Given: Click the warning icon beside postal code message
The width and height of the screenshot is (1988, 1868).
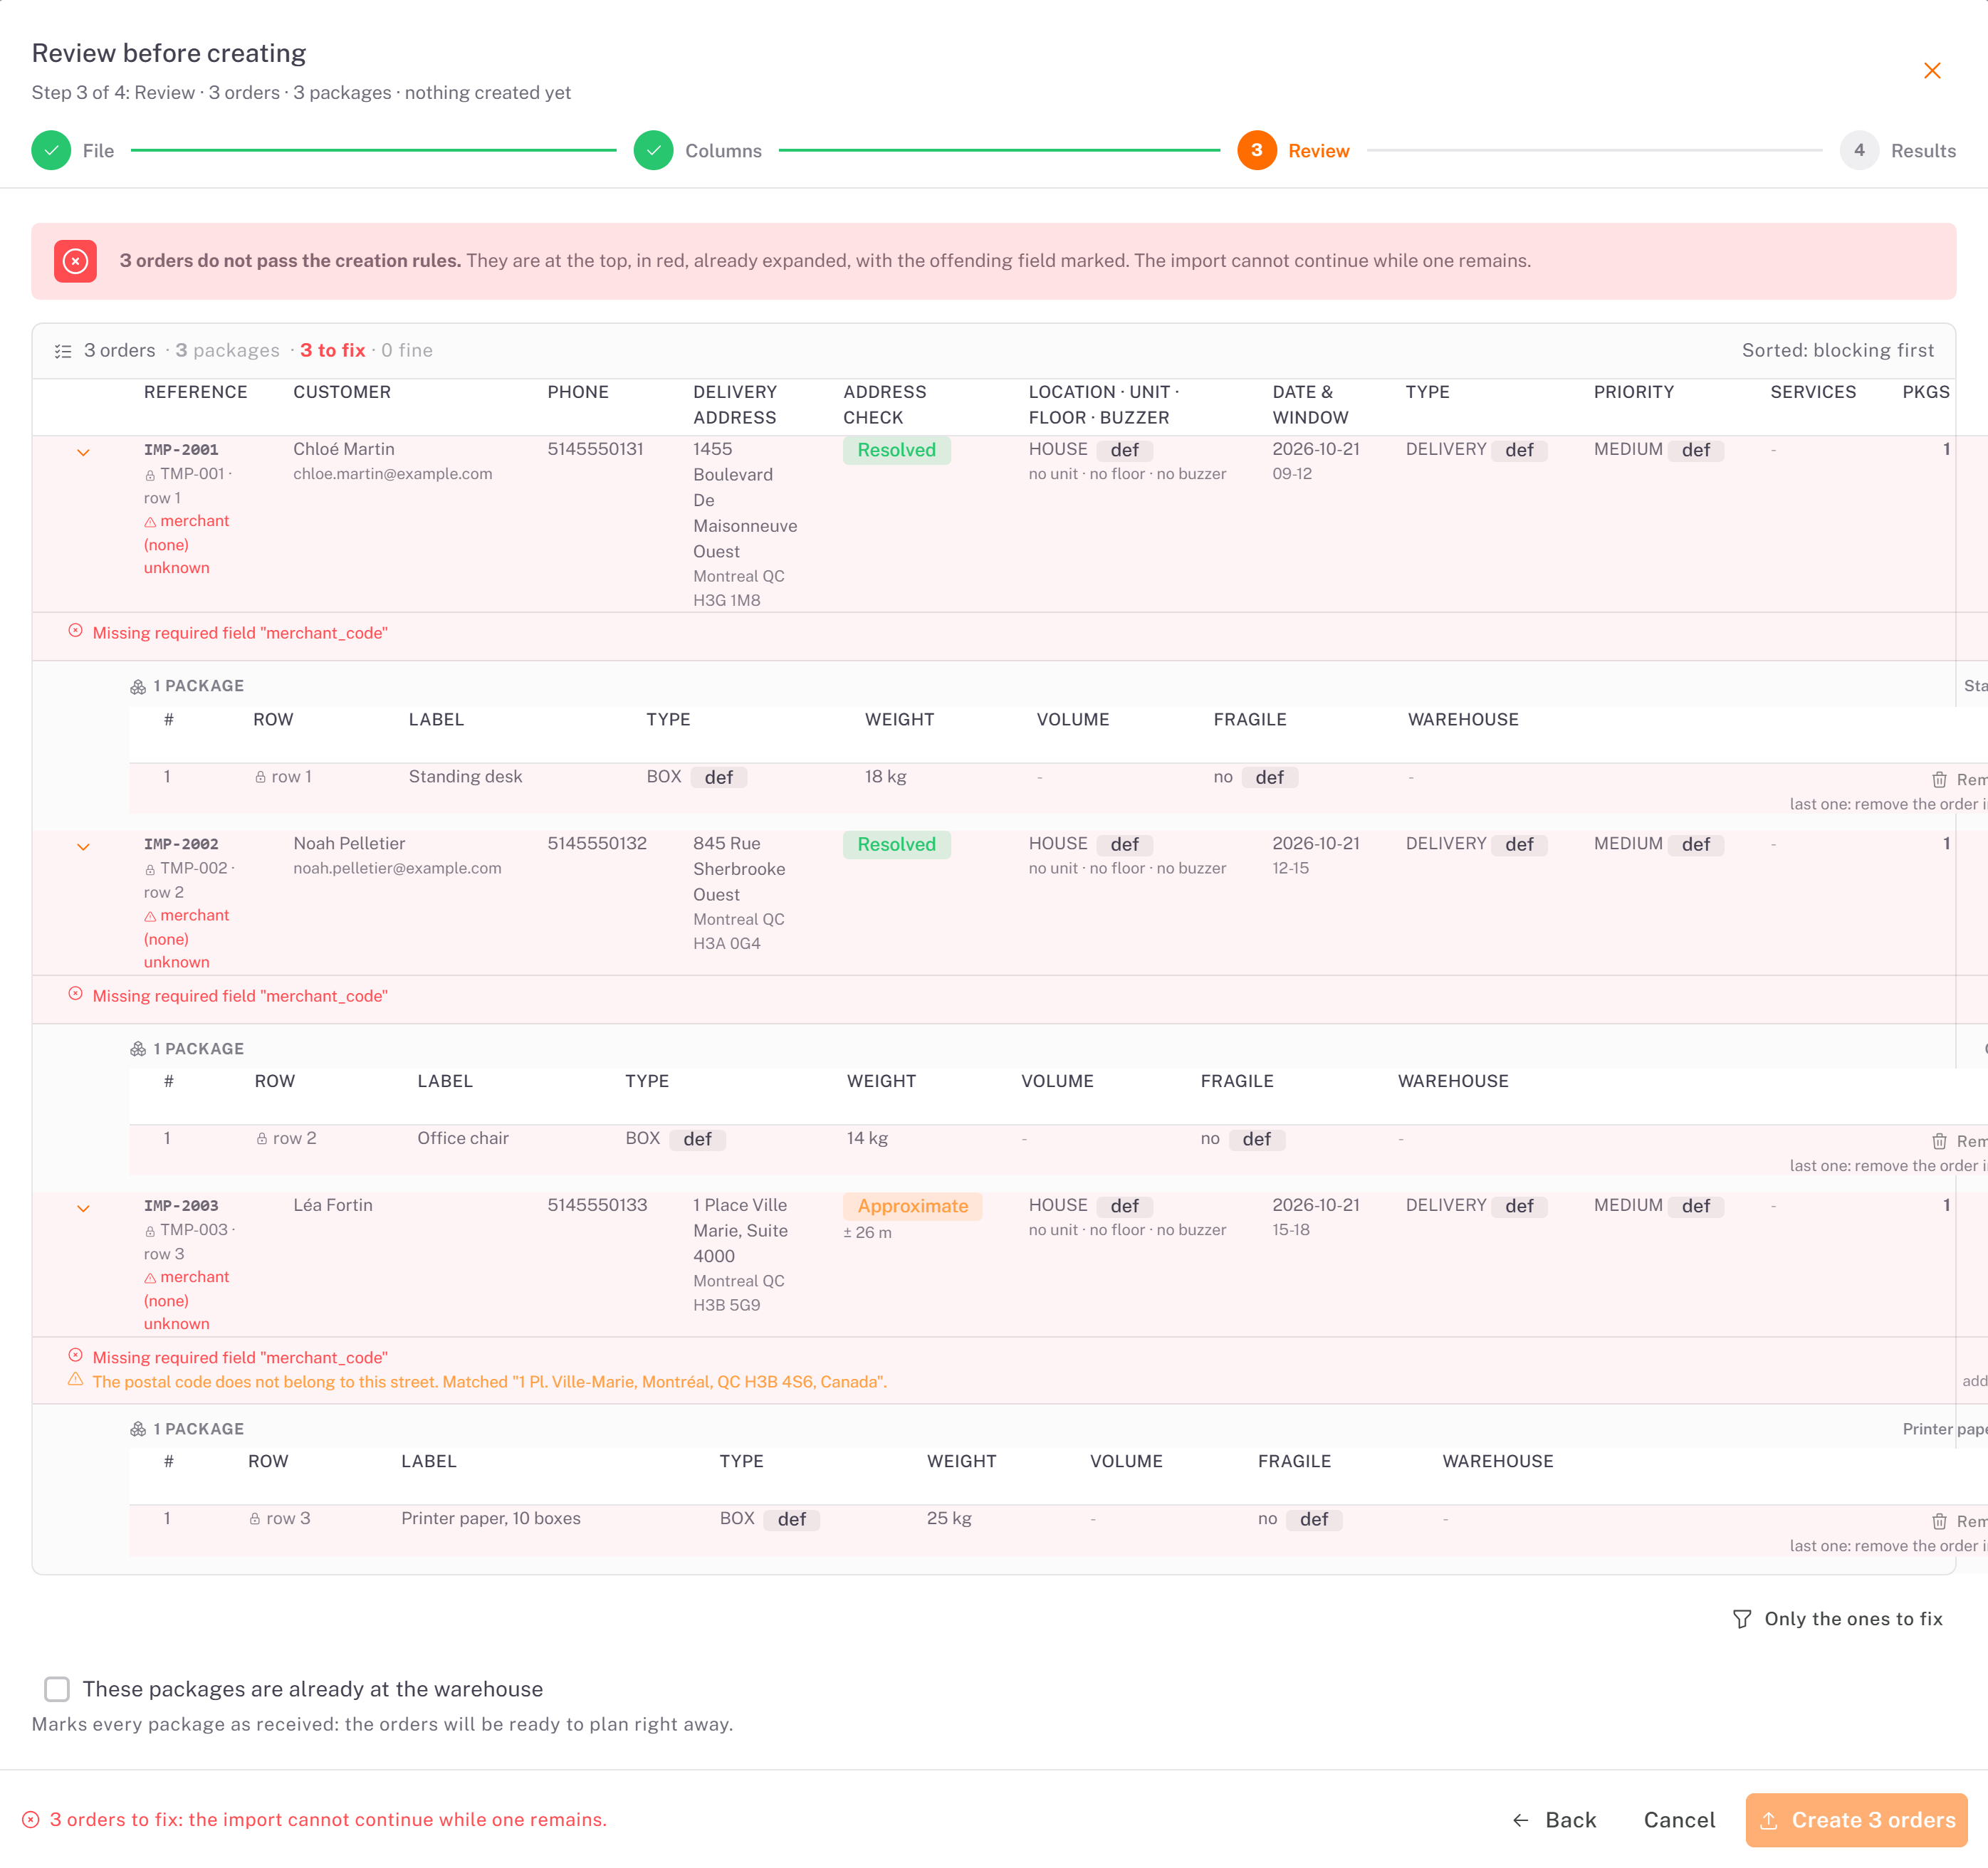Looking at the screenshot, I should click(75, 1380).
